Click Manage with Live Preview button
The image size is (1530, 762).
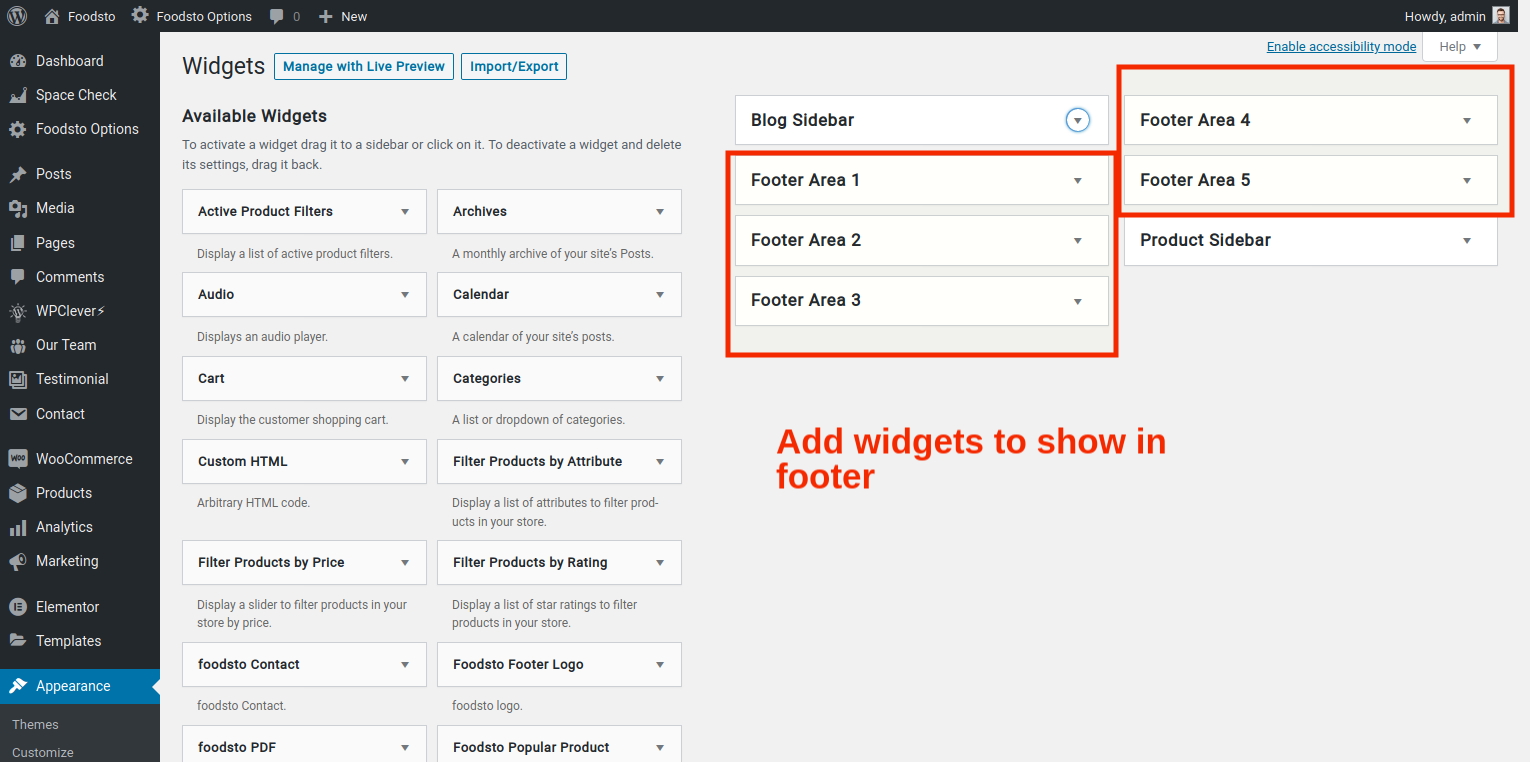(364, 67)
